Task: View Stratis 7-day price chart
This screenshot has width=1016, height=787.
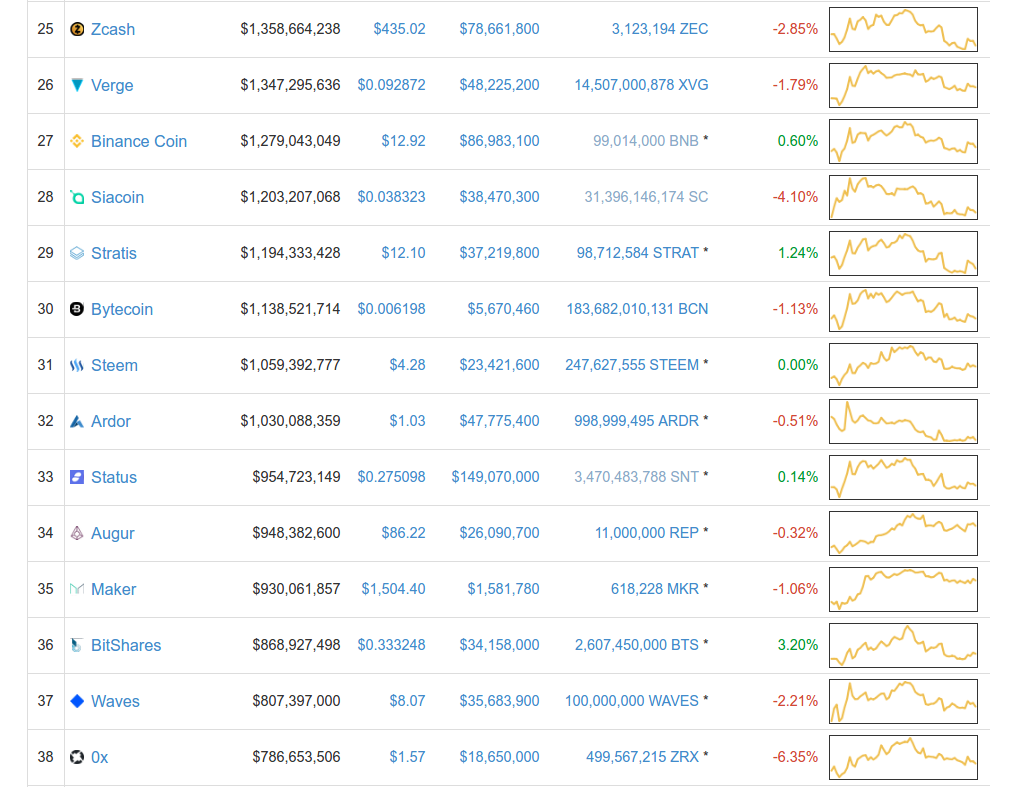Action: [903, 253]
